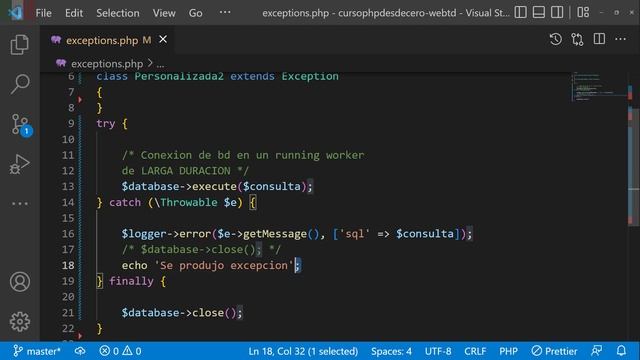
Task: Open More Actions menu in editor toolbar
Action: (x=620, y=39)
